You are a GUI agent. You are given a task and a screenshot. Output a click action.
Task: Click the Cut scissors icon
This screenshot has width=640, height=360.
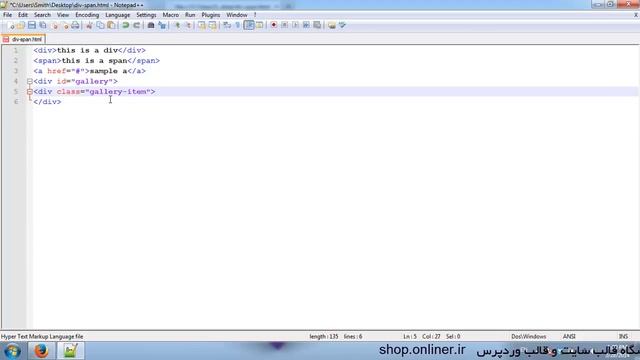[x=89, y=25]
